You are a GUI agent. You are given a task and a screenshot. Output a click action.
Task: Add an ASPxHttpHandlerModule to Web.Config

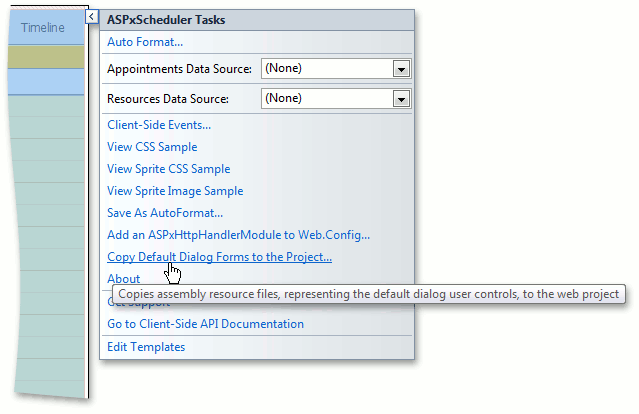tap(238, 235)
